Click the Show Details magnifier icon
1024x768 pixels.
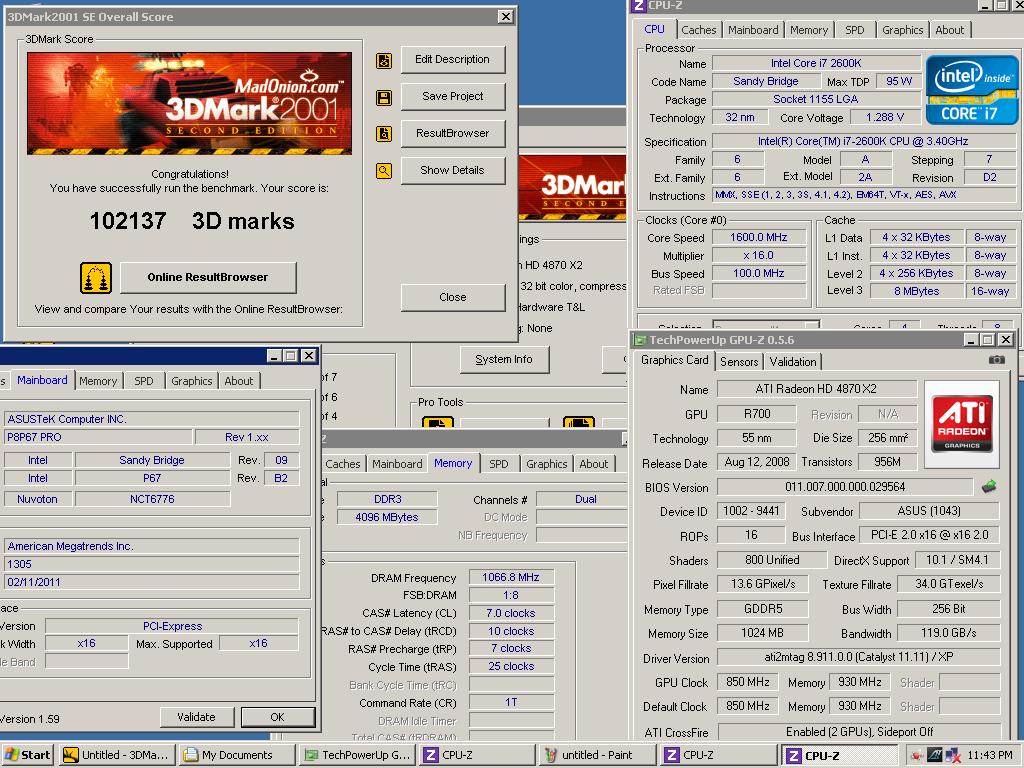[x=384, y=171]
